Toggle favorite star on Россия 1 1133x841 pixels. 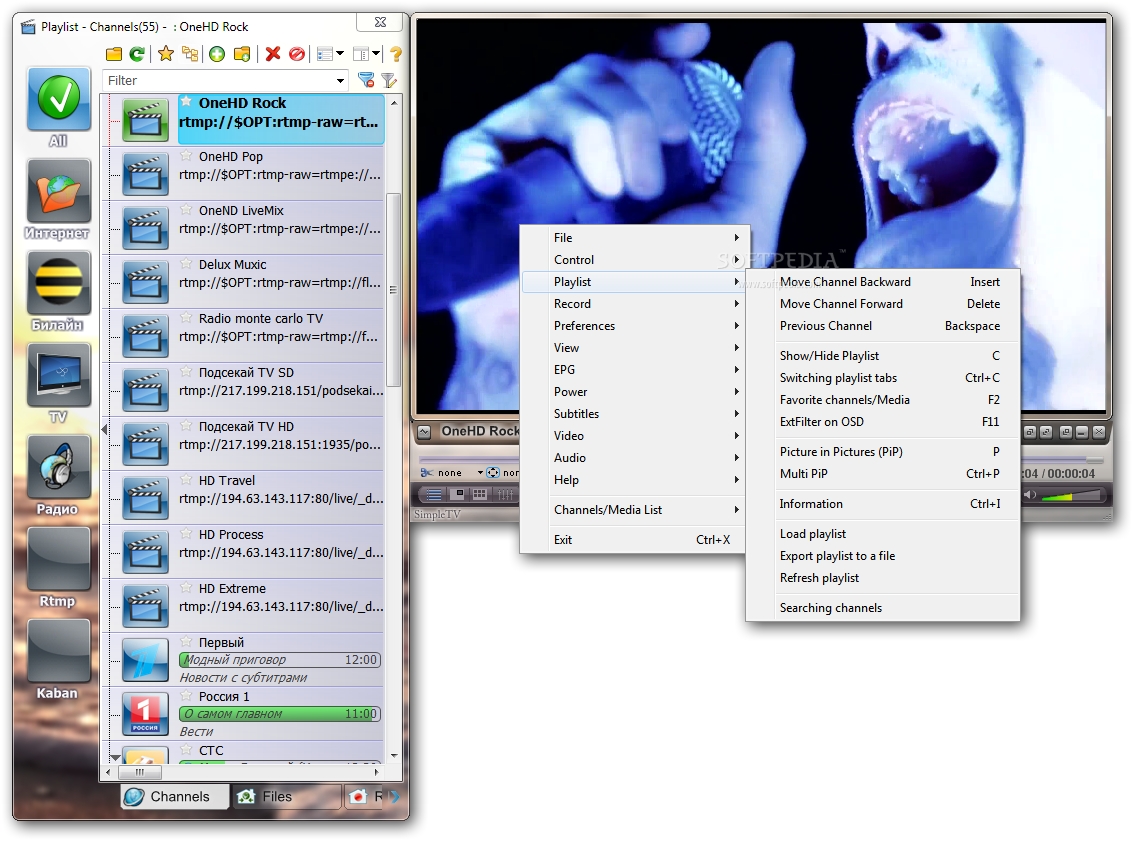coord(186,695)
